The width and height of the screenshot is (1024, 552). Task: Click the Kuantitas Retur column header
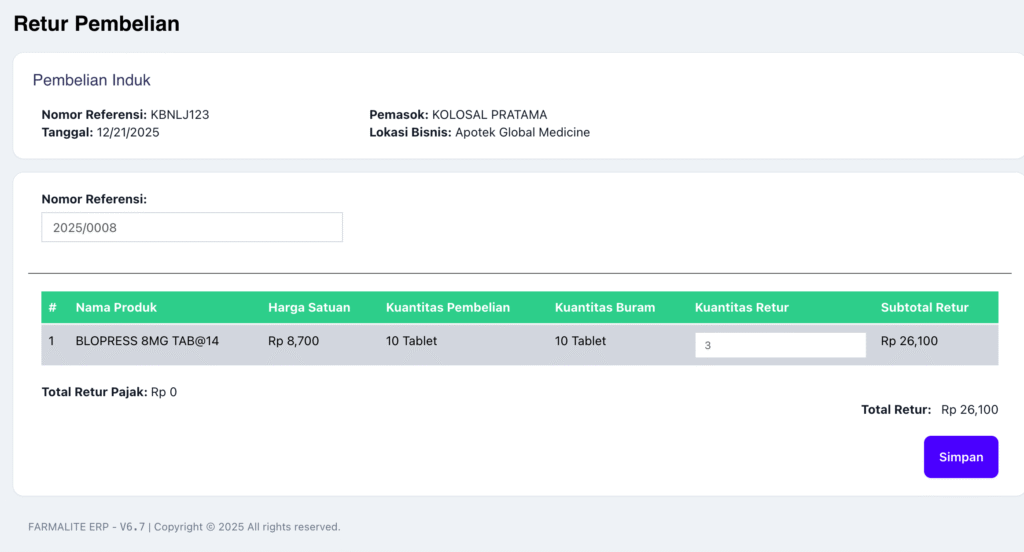click(x=742, y=307)
